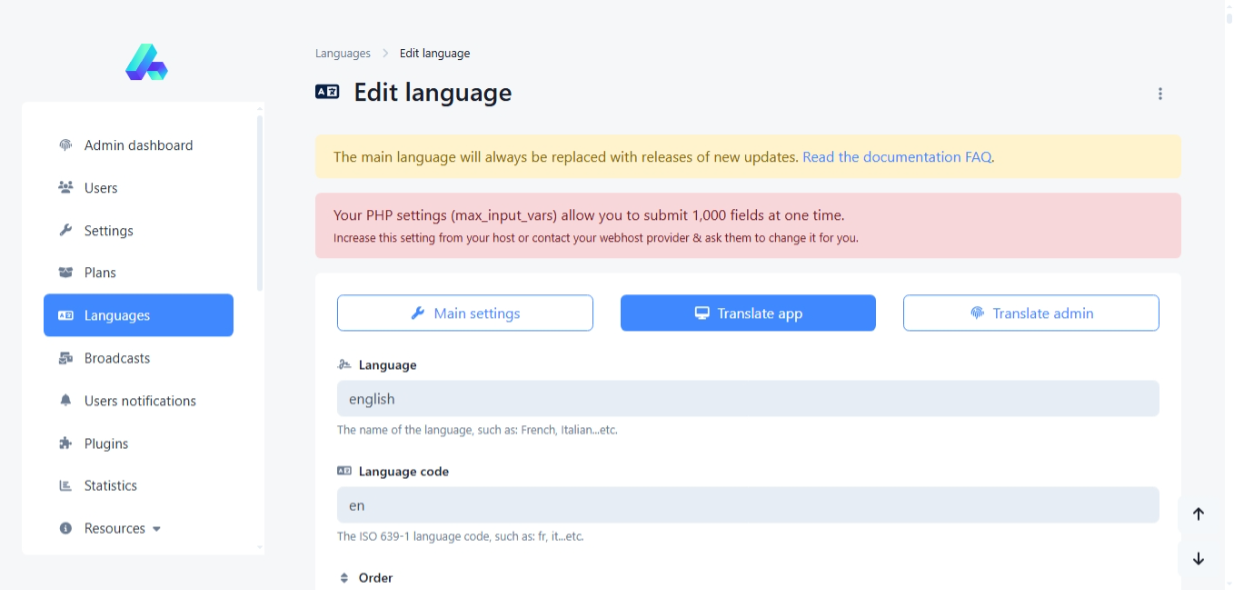Click the Broadcasts icon in sidebar
1234x590 pixels.
tap(66, 358)
